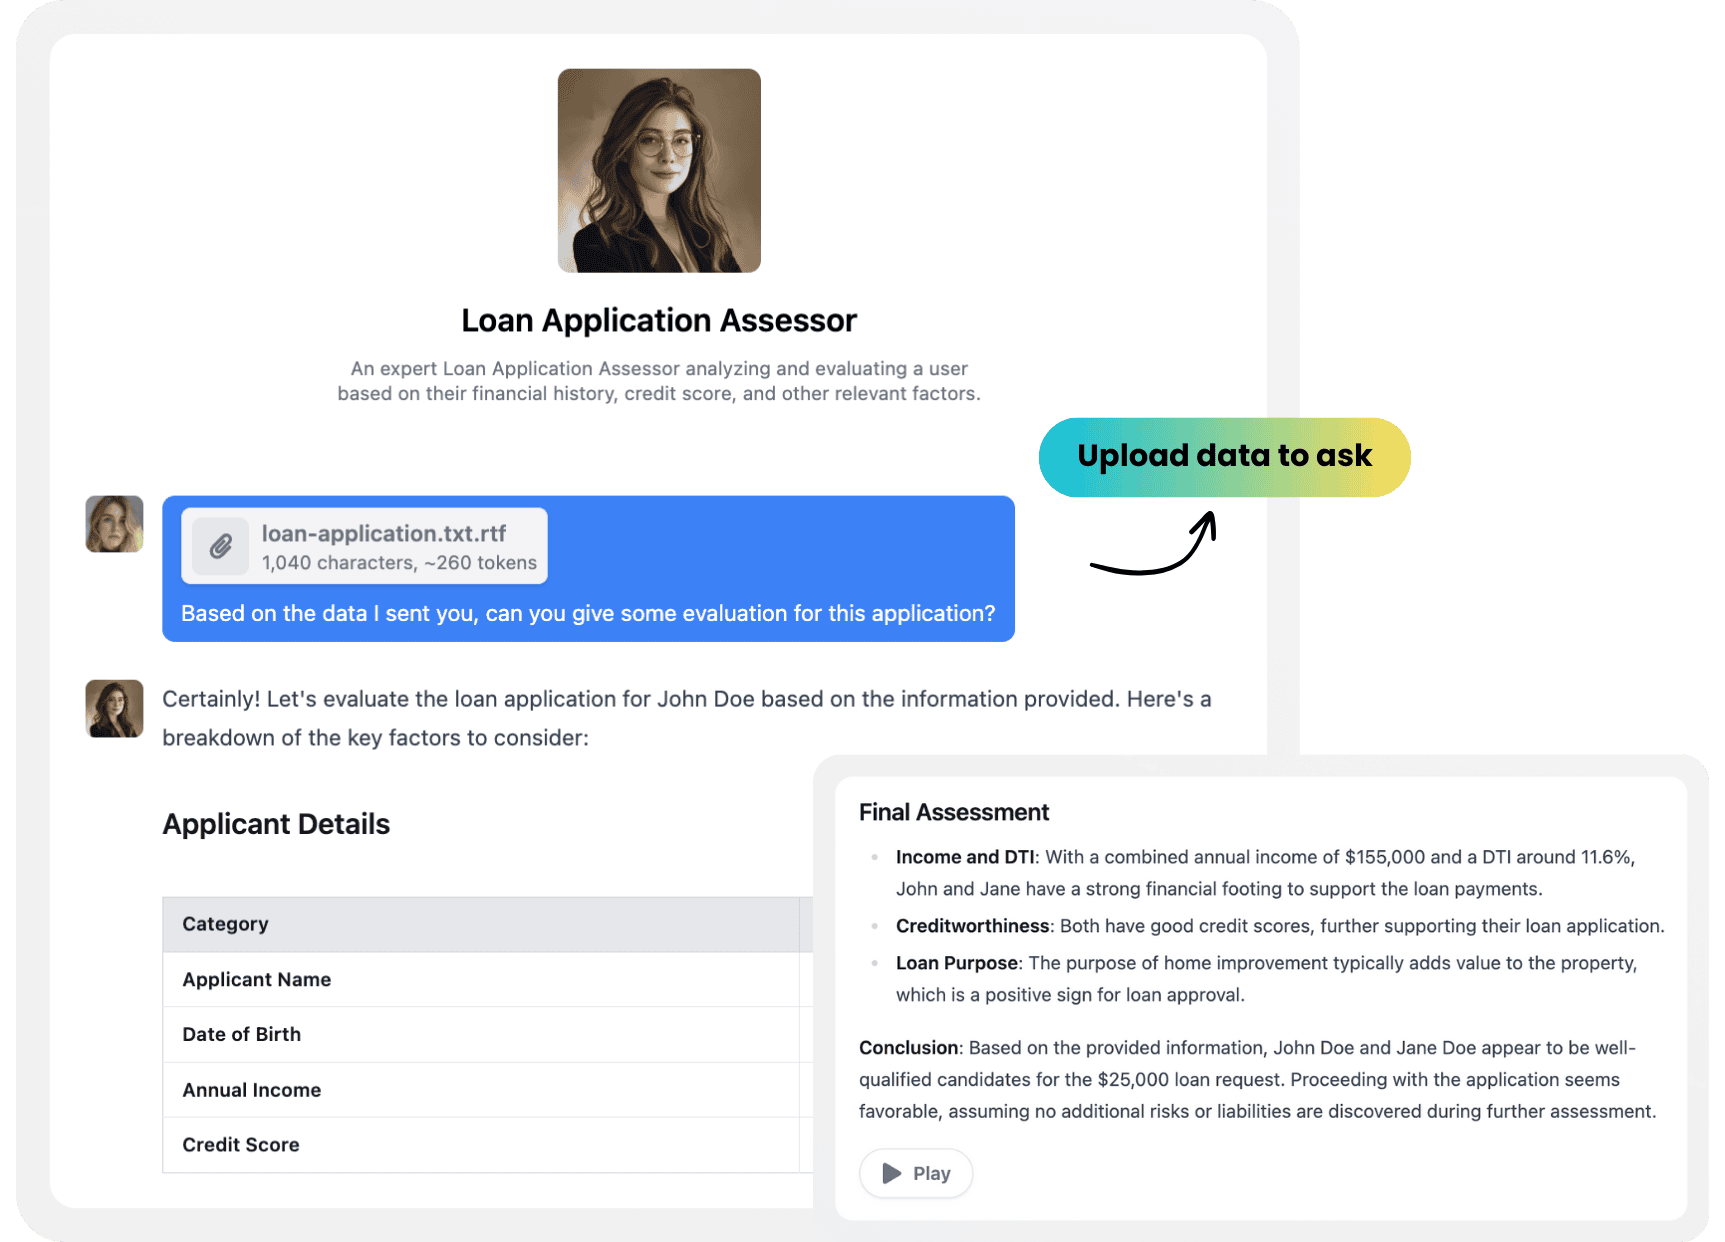Screen dimensions: 1725x1242
Task: Select the Annual Income table row
Action: pyautogui.click(x=487, y=1090)
